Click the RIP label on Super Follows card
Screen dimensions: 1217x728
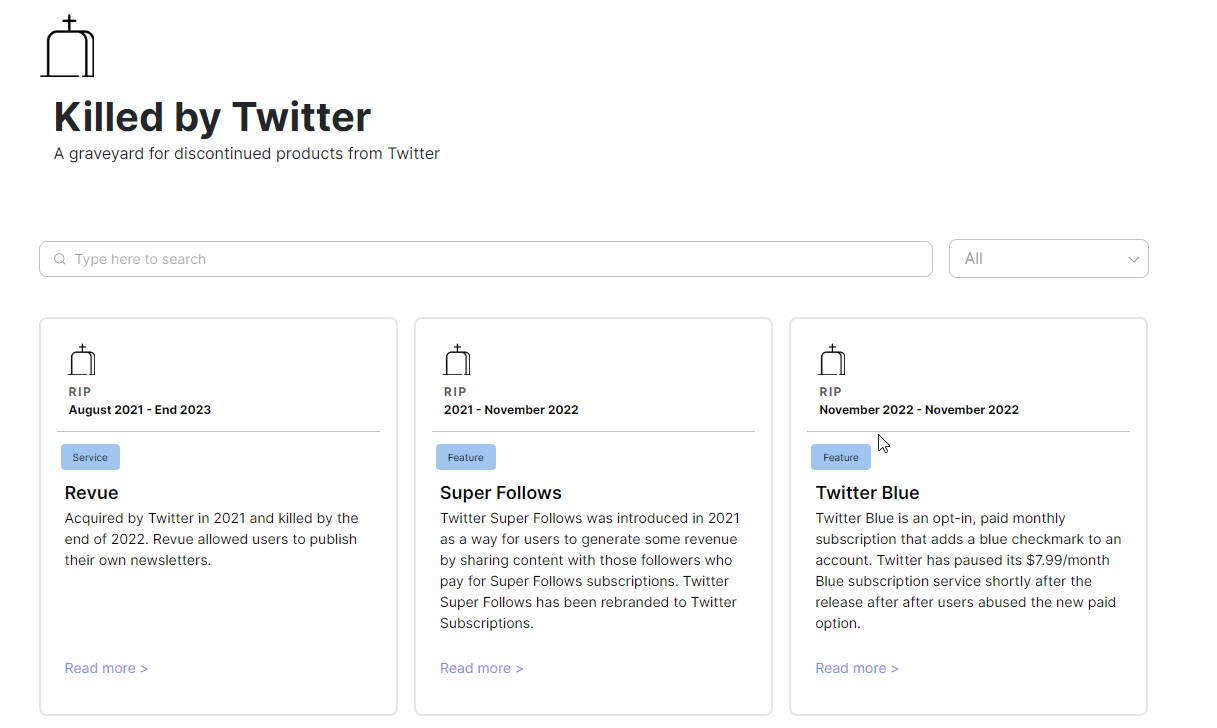coord(455,392)
